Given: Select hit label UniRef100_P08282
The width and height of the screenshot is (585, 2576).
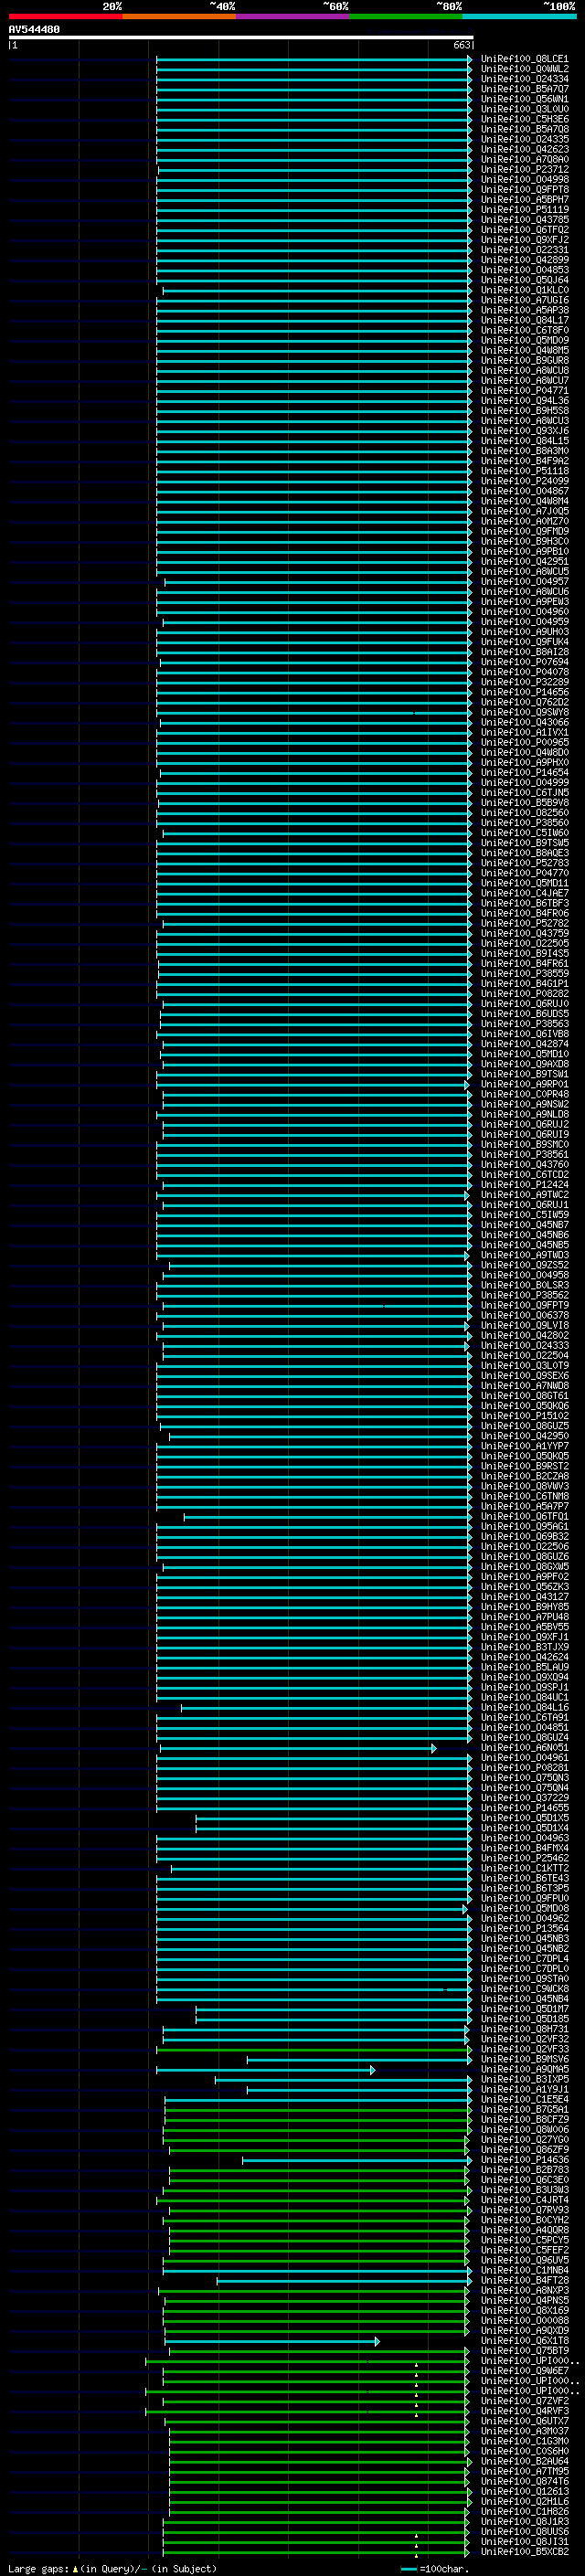Looking at the screenshot, I should [x=524, y=993].
